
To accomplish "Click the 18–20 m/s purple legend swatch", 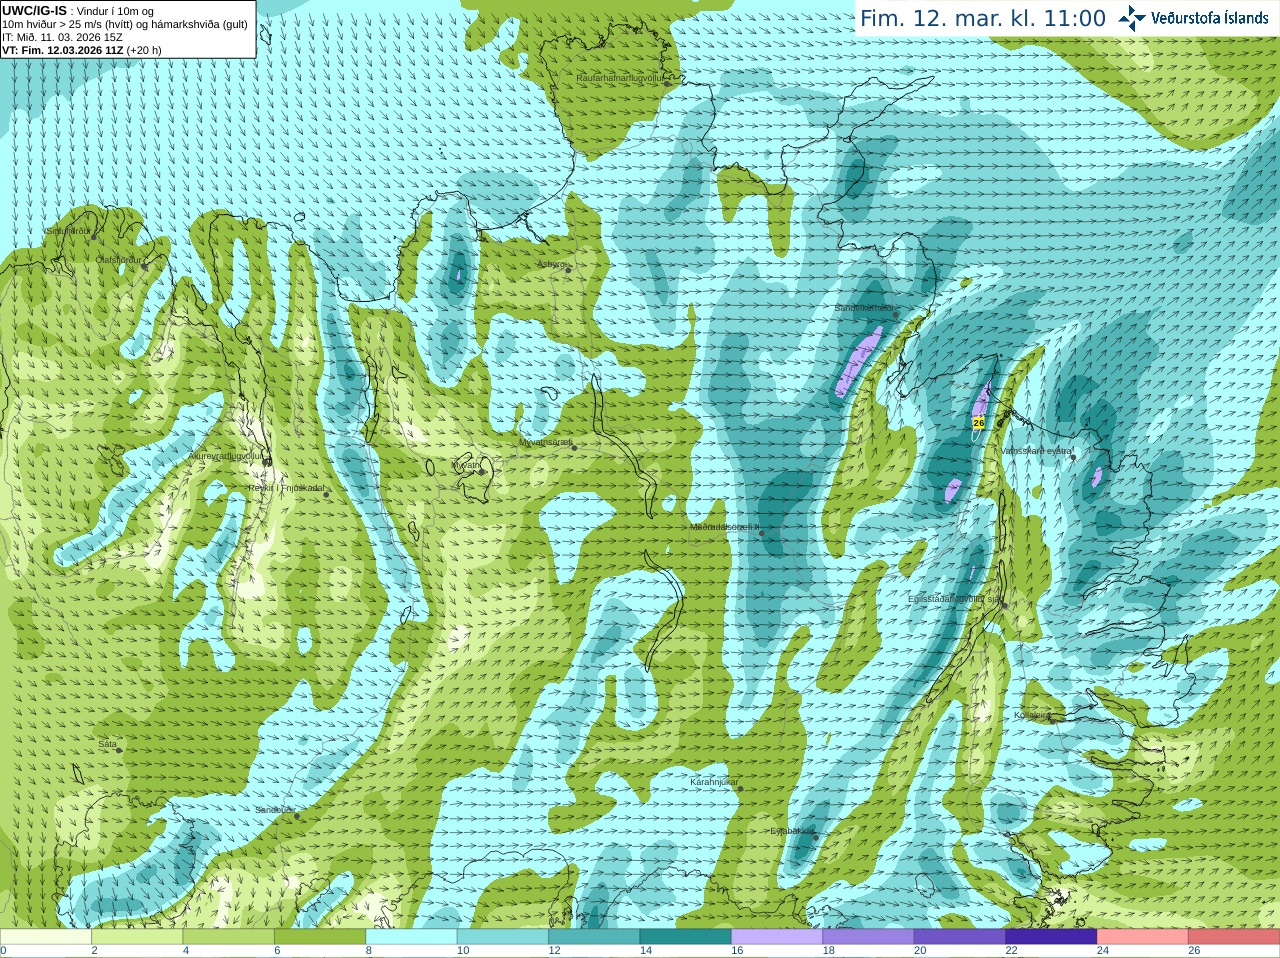I will tap(869, 937).
